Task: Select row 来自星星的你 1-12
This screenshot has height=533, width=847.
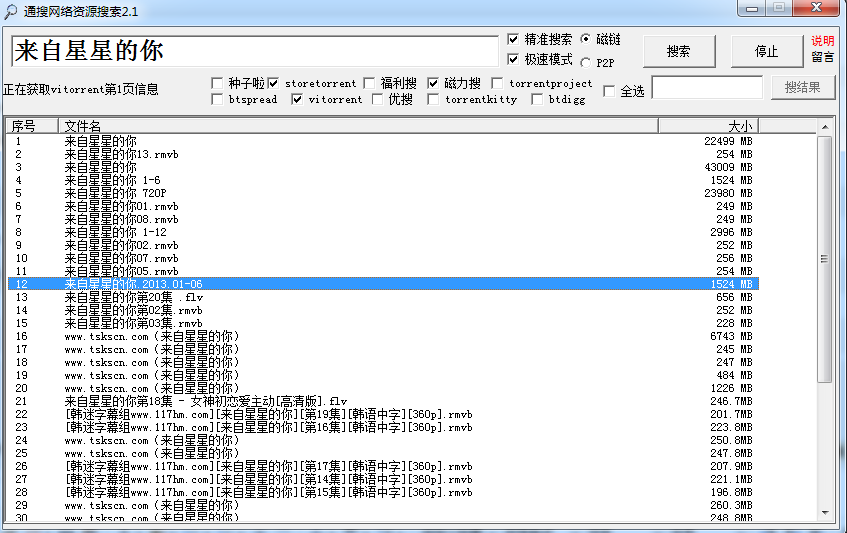Action: pos(383,232)
